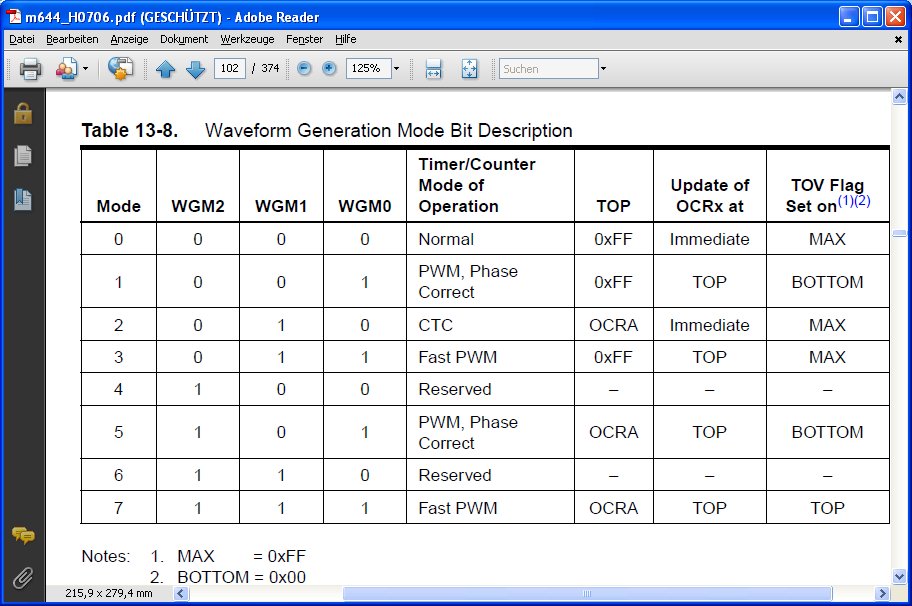
Task: Click the fit width scrolling mode icon
Action: pyautogui.click(x=433, y=69)
